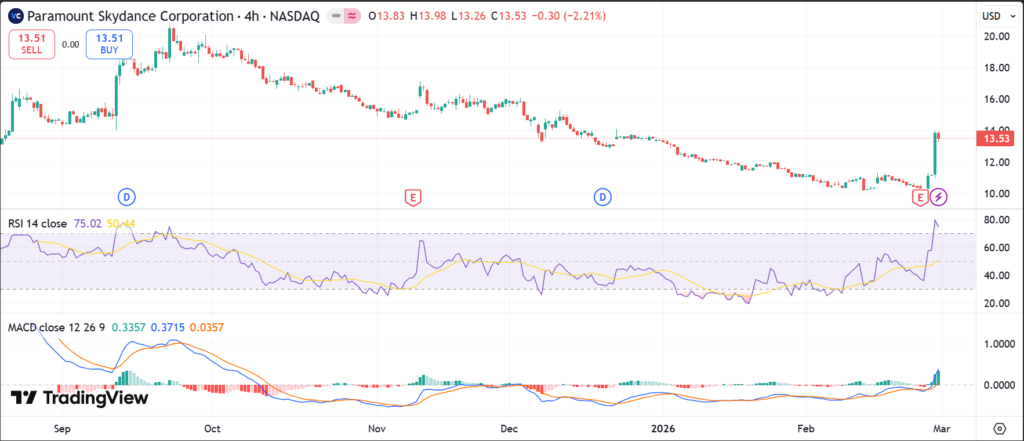Click the earnings marker in November
Viewport: 1024px width, 441px height.
(411, 197)
